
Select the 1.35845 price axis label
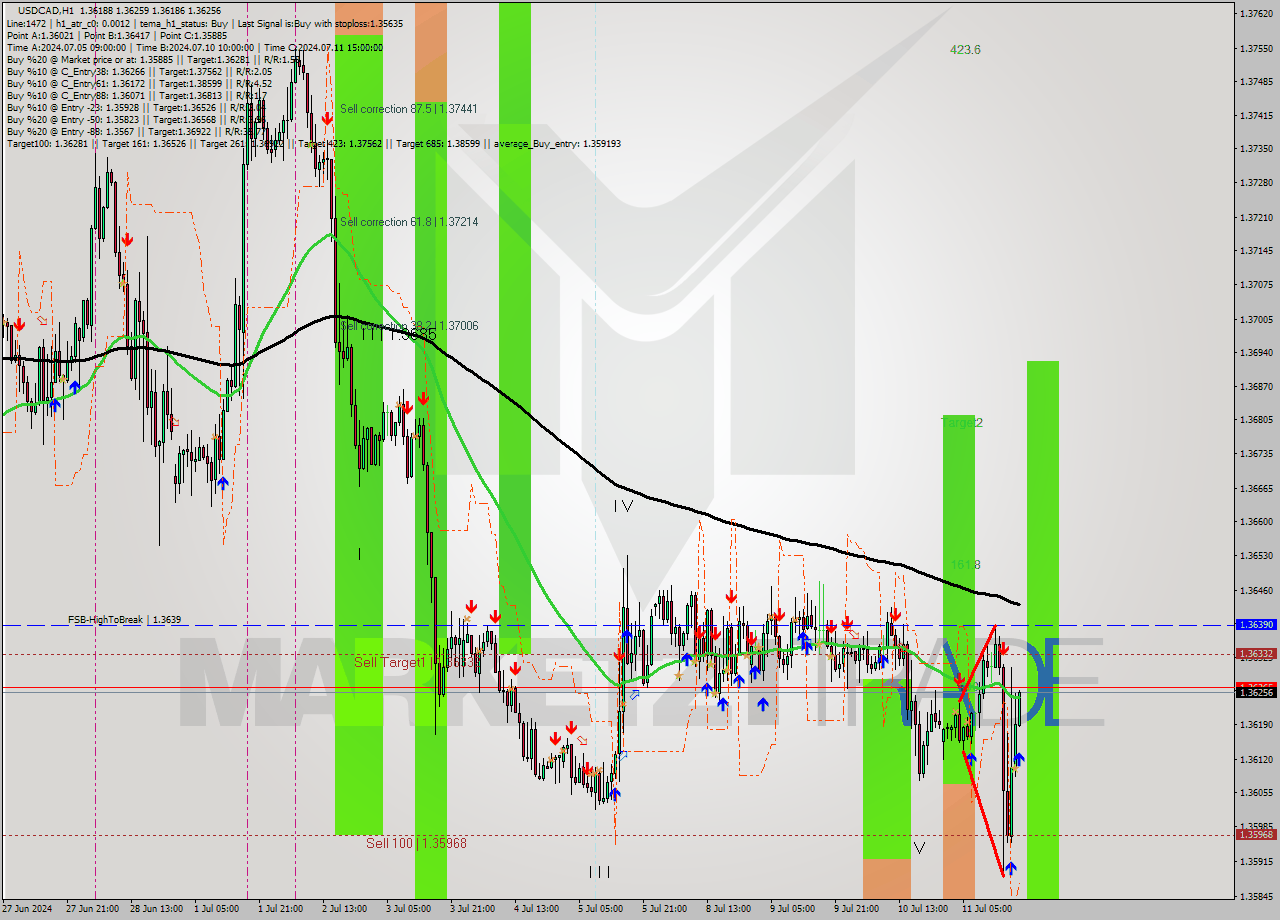pyautogui.click(x=1256, y=896)
